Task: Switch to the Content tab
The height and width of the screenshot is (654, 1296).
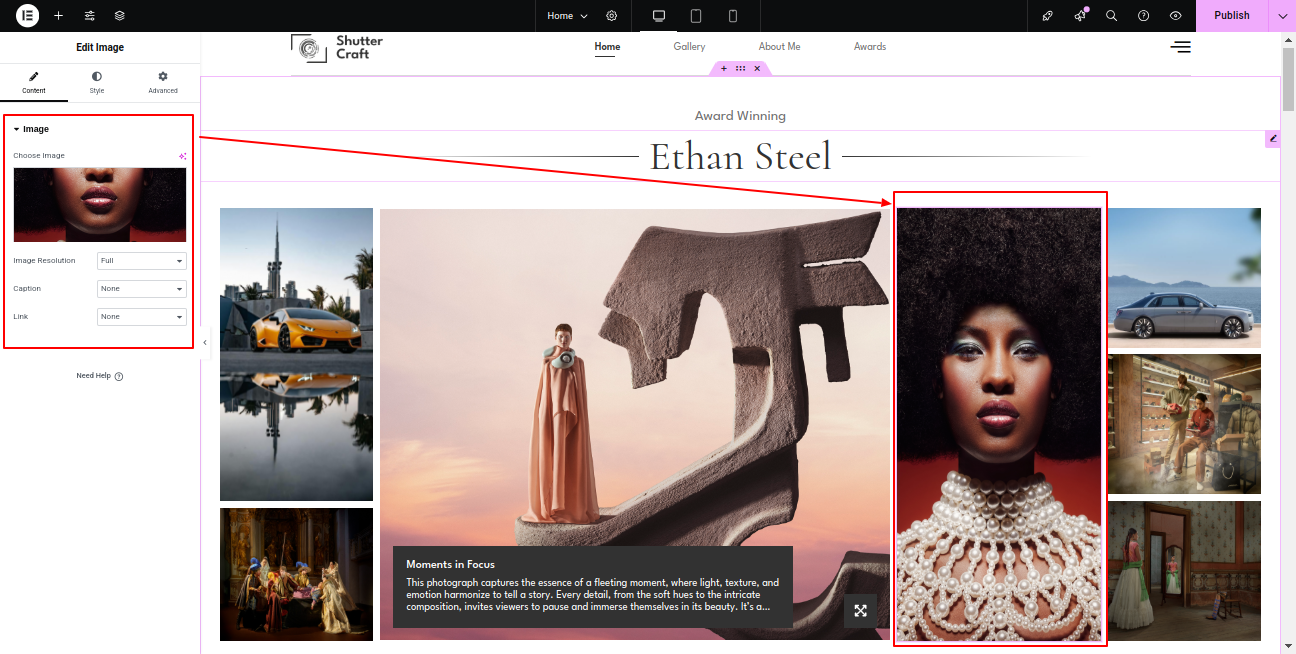Action: [x=34, y=82]
